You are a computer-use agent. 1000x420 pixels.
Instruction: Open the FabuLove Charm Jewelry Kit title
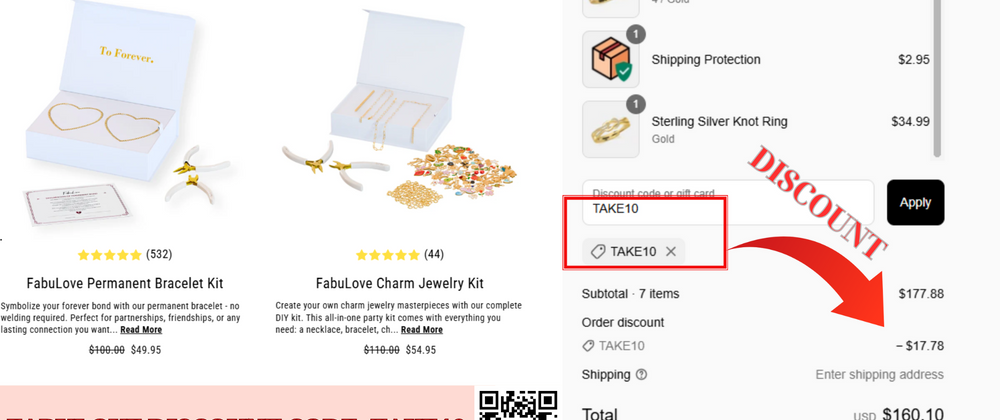399,283
